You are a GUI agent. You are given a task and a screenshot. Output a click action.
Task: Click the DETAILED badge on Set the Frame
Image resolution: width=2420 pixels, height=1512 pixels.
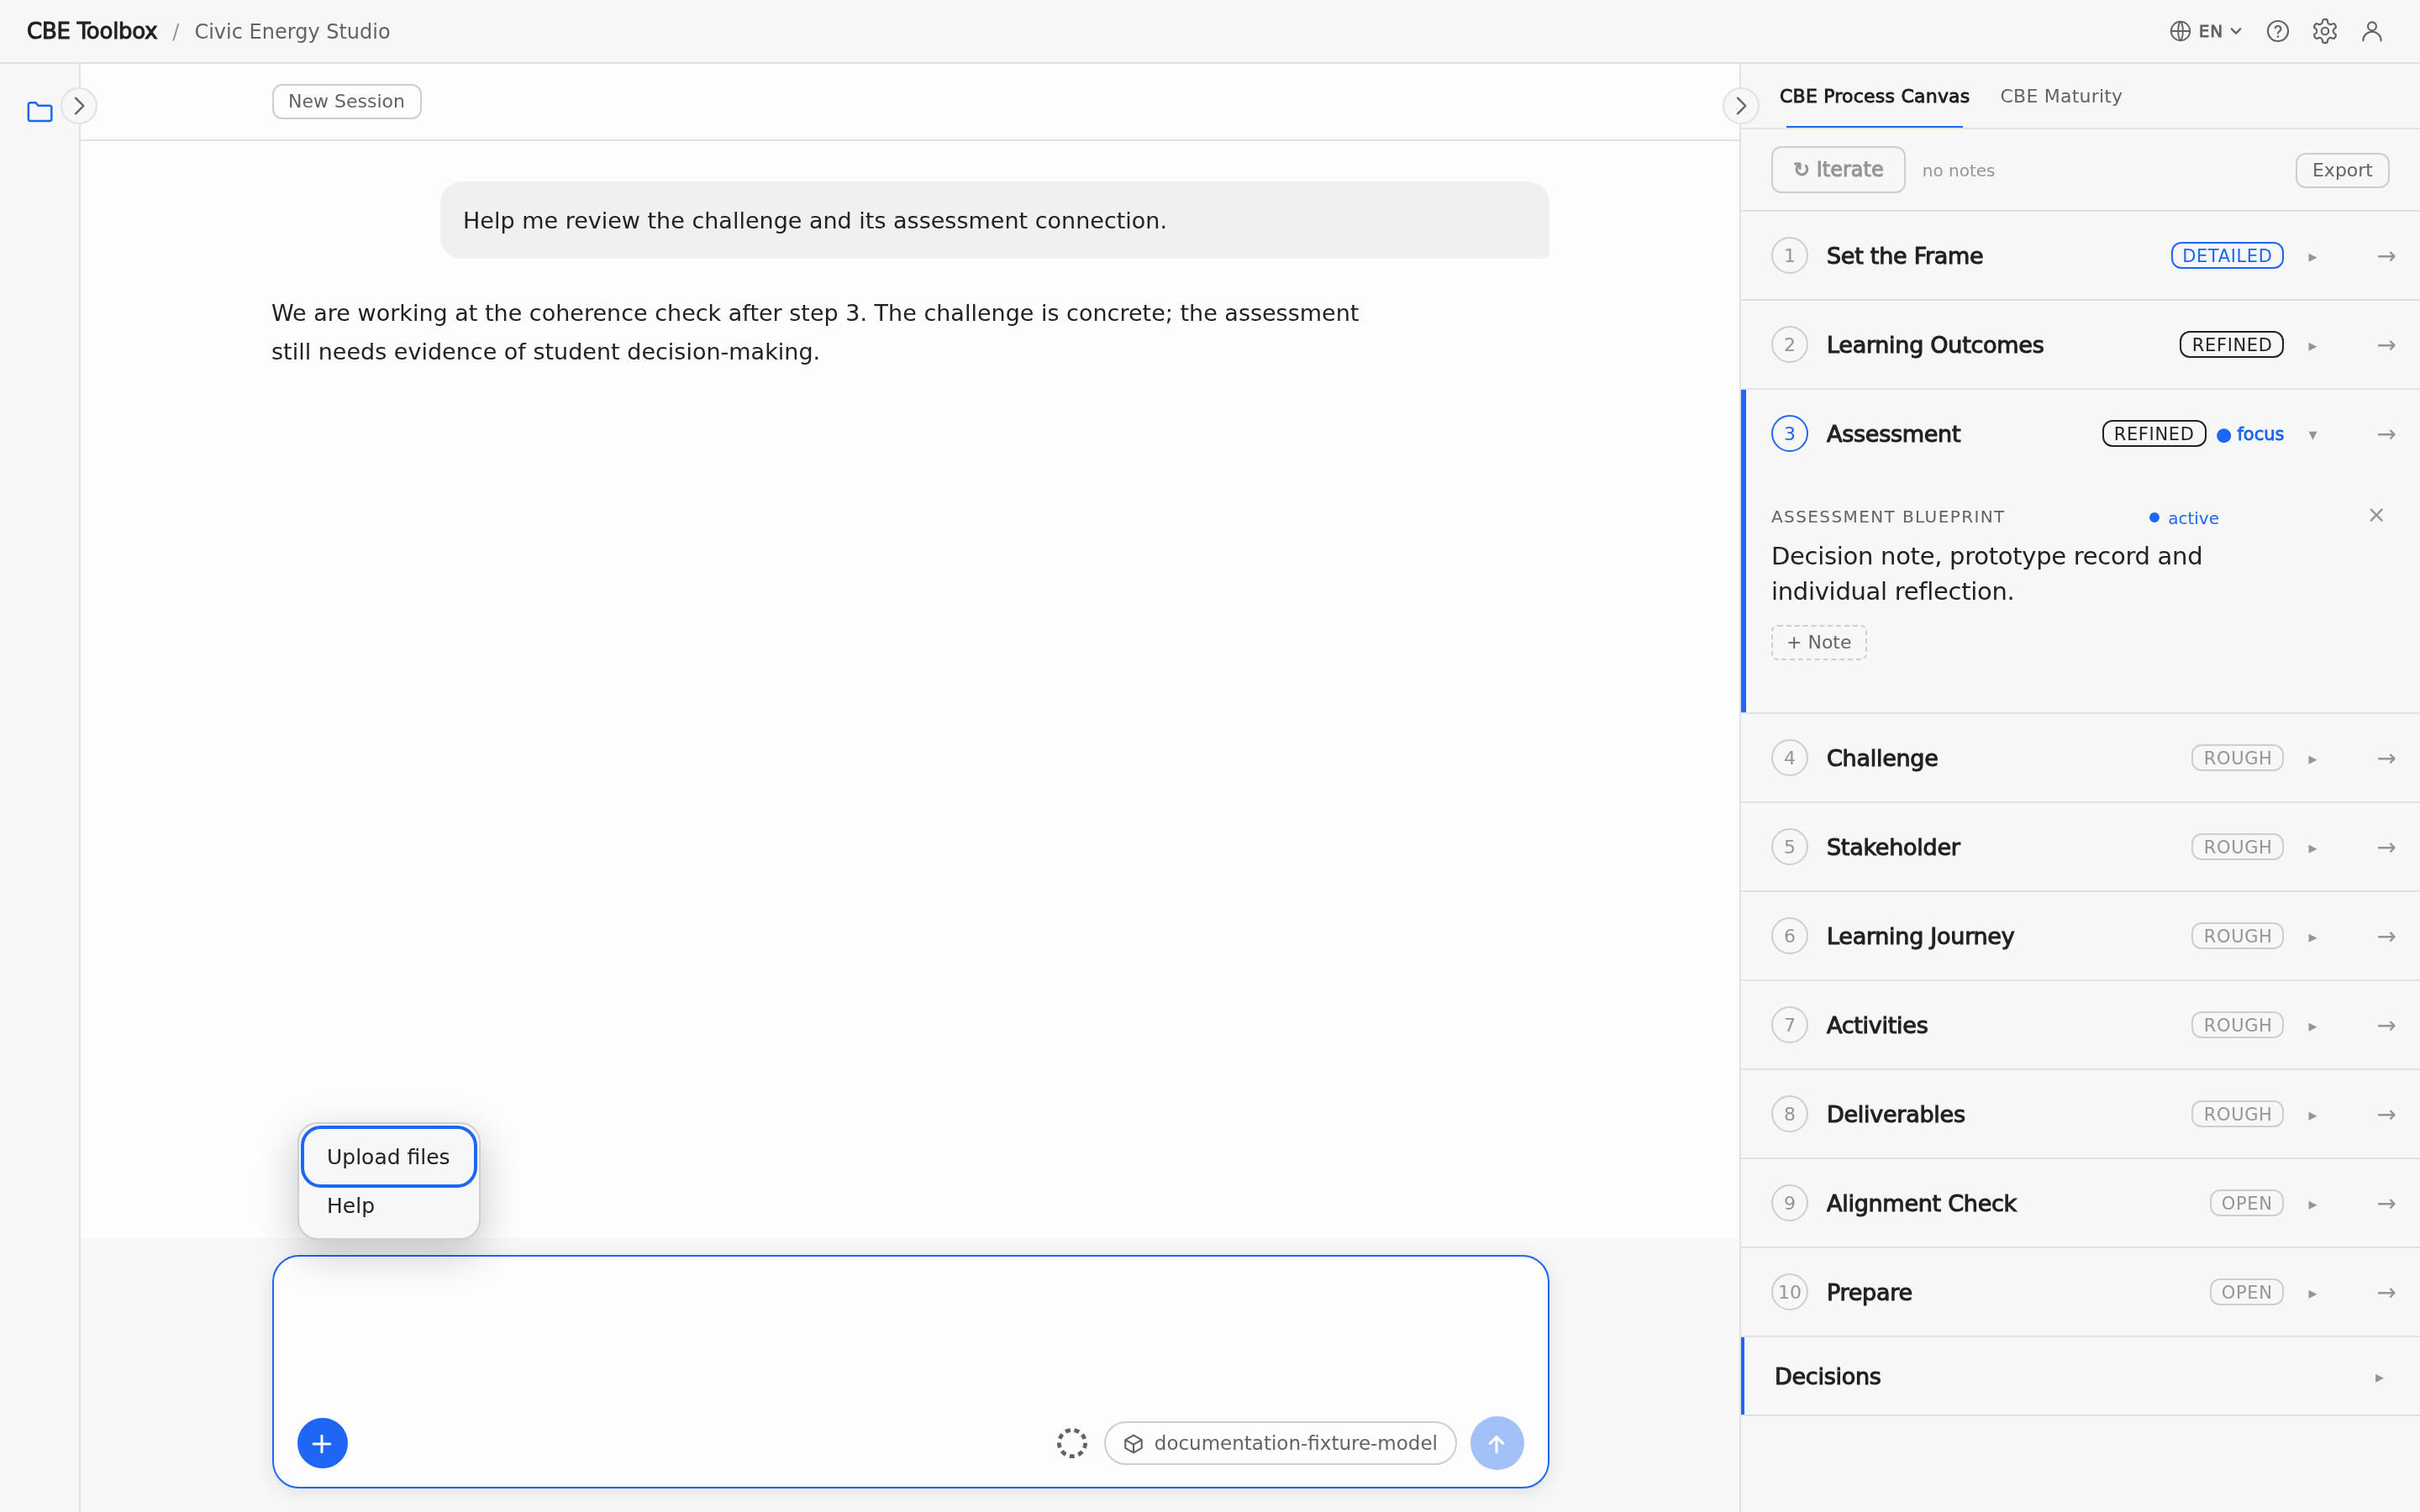(2227, 256)
